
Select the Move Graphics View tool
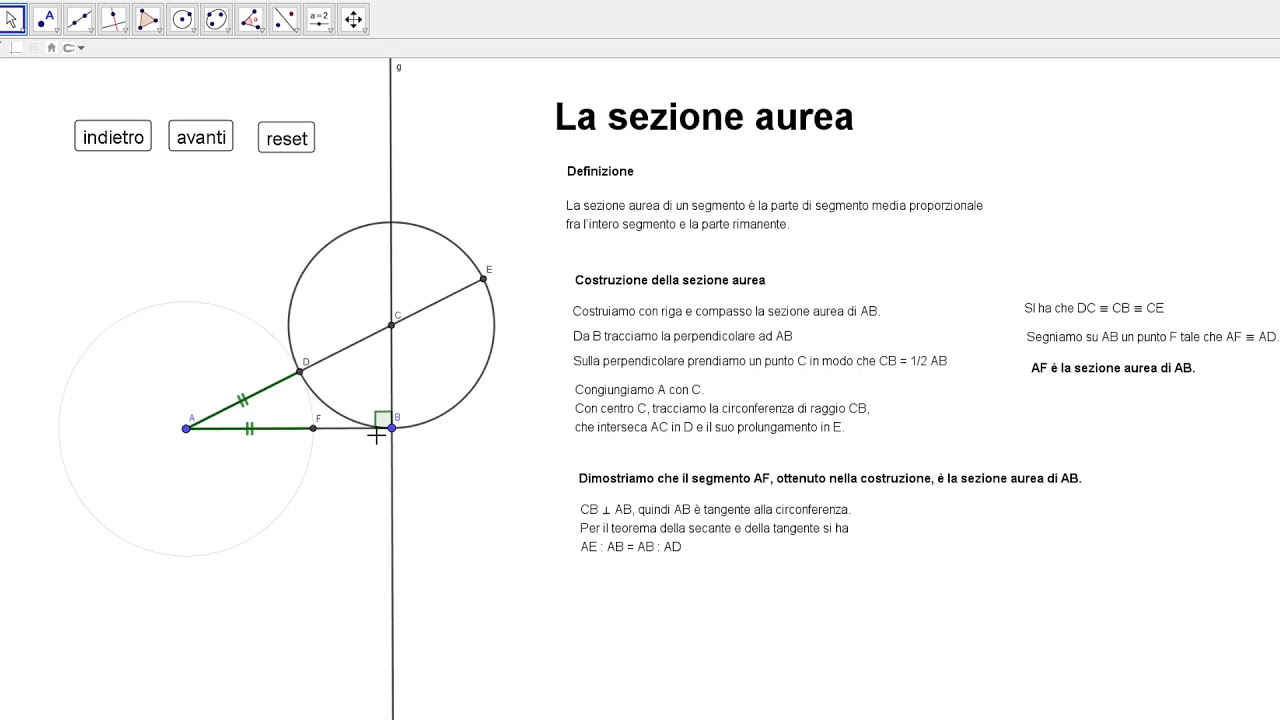(x=353, y=19)
